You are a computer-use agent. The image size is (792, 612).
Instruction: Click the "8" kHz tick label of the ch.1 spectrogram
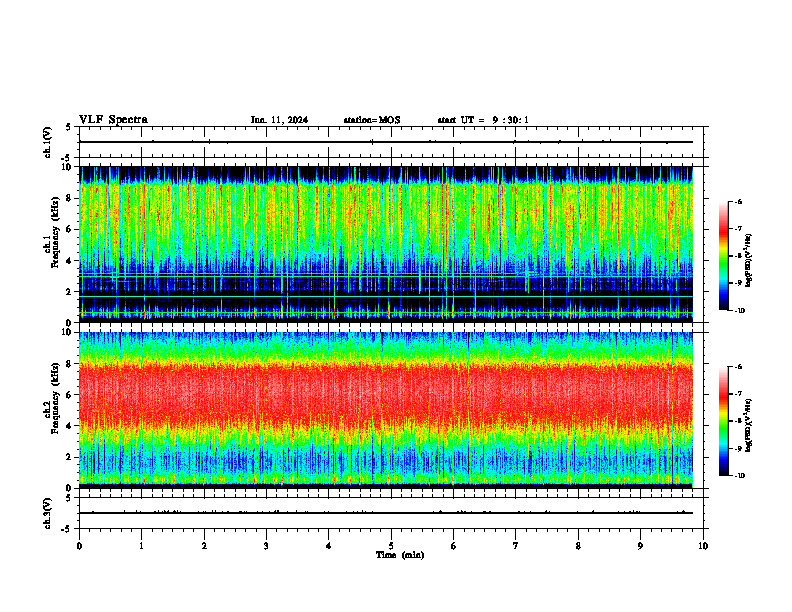[70, 198]
